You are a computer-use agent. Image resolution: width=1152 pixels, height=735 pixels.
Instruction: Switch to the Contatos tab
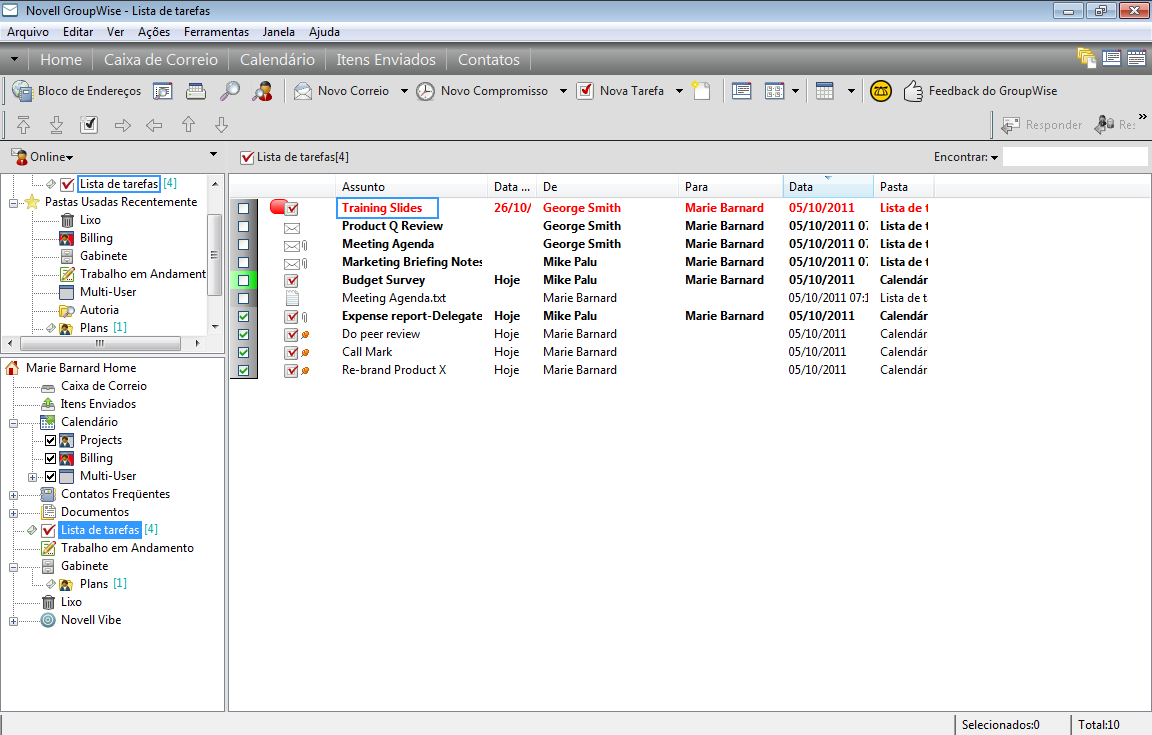pyautogui.click(x=489, y=60)
